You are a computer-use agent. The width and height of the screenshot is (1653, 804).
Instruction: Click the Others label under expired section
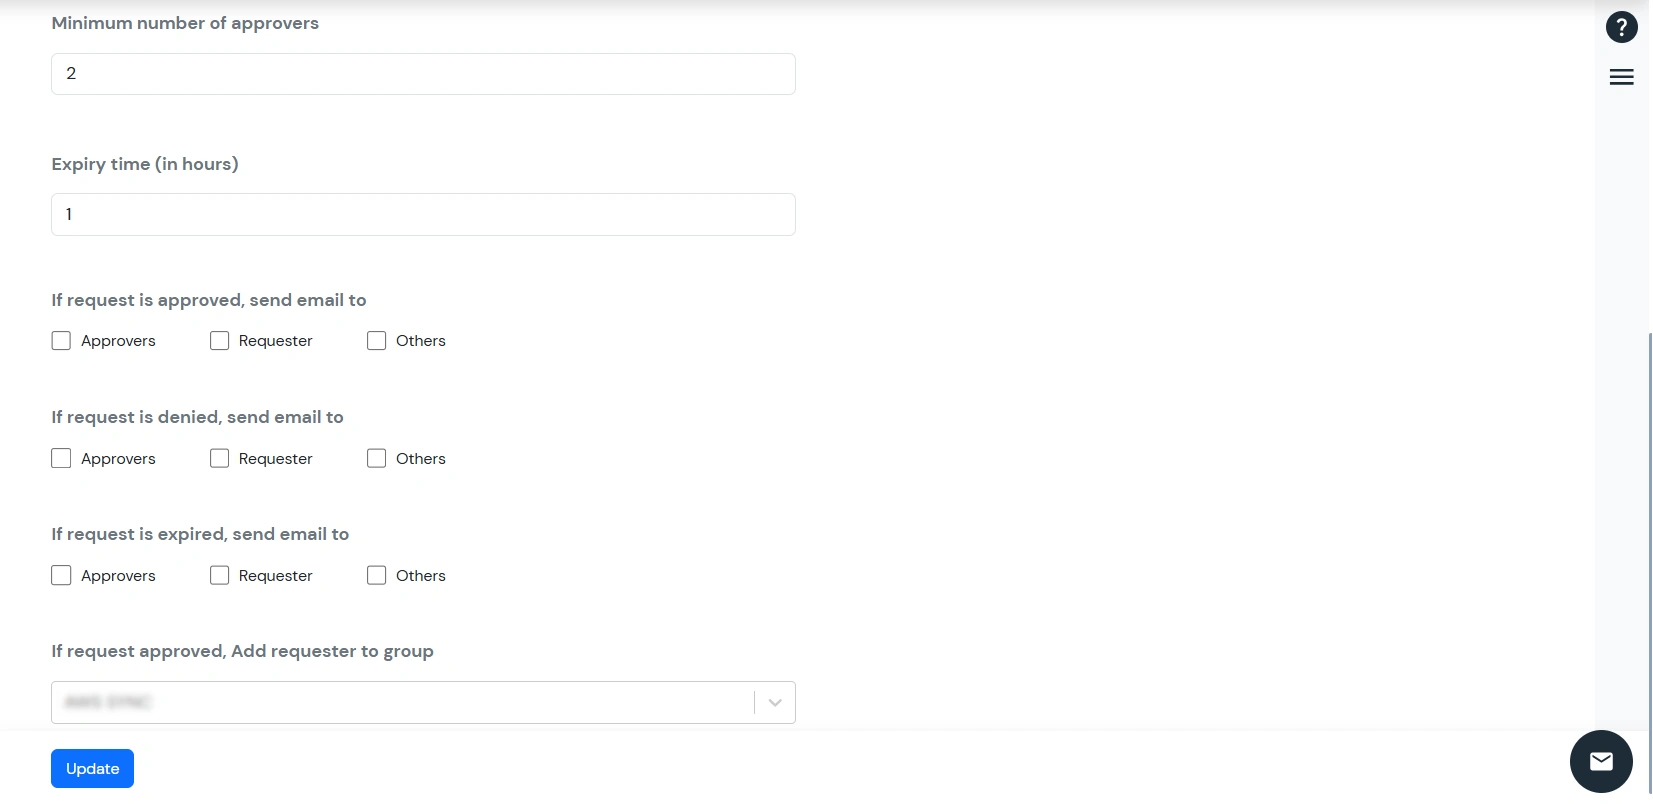pos(420,575)
